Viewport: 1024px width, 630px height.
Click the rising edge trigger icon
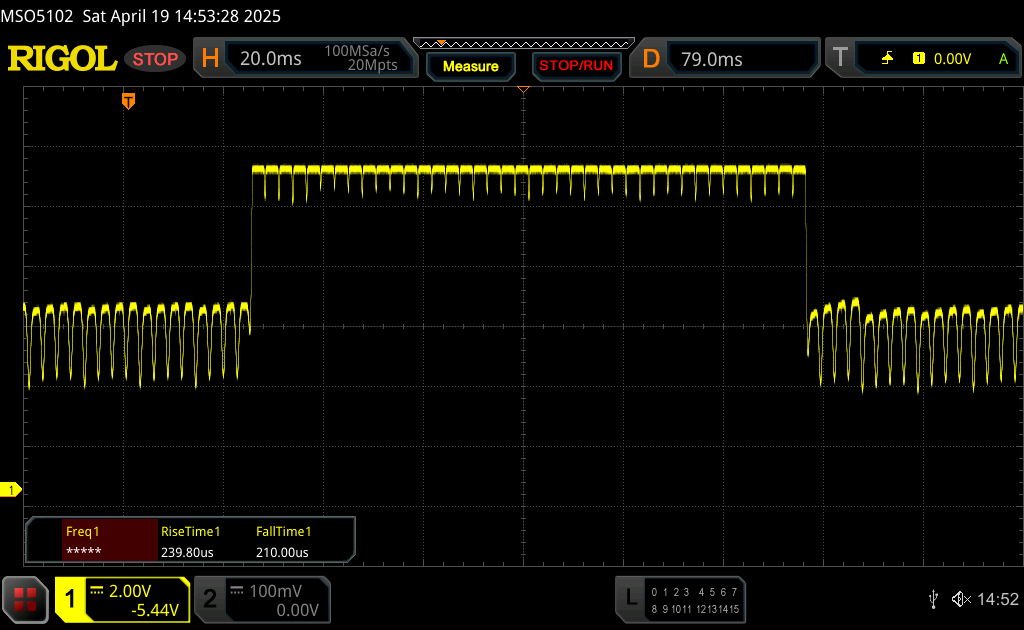[x=887, y=59]
